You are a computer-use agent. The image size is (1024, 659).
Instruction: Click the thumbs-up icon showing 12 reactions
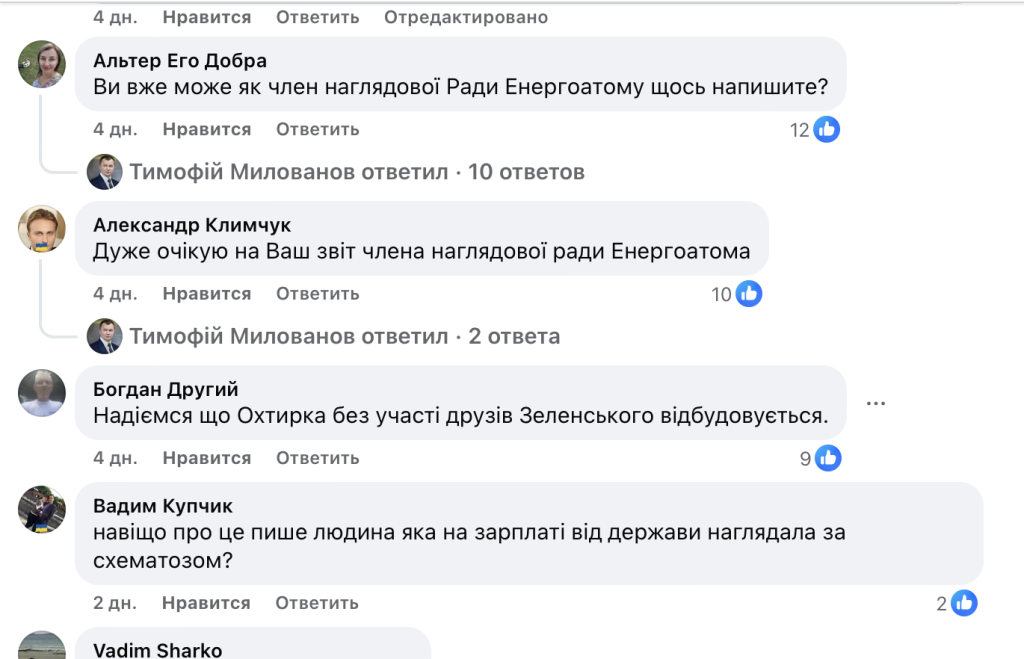(828, 129)
